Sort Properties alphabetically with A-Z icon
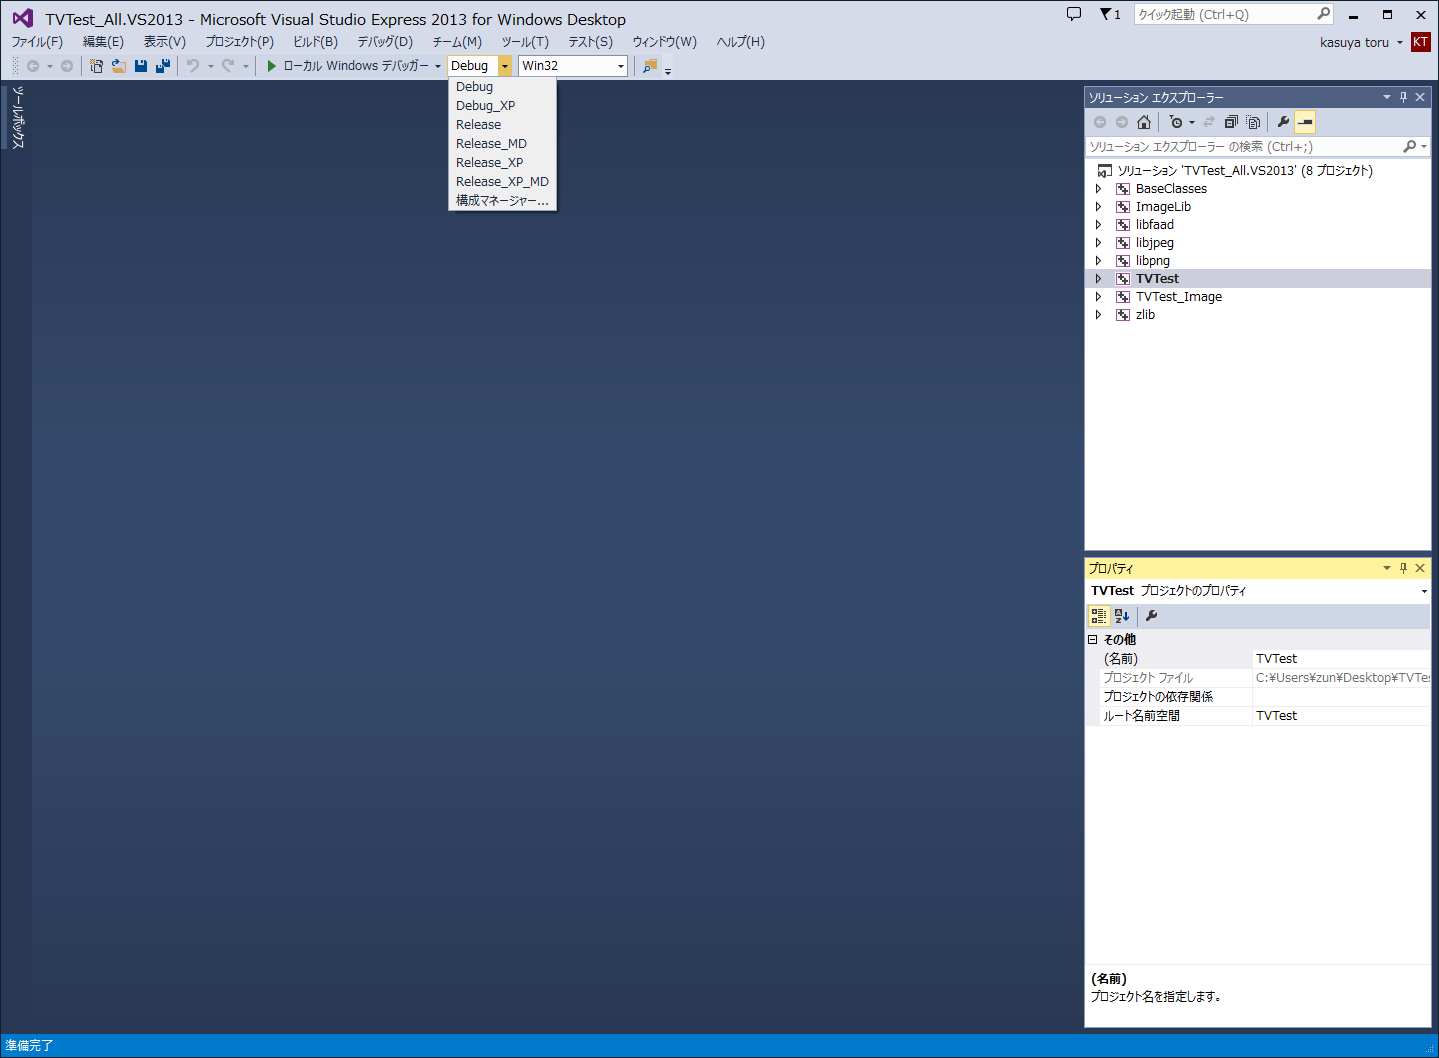Viewport: 1439px width, 1058px height. pos(1122,616)
